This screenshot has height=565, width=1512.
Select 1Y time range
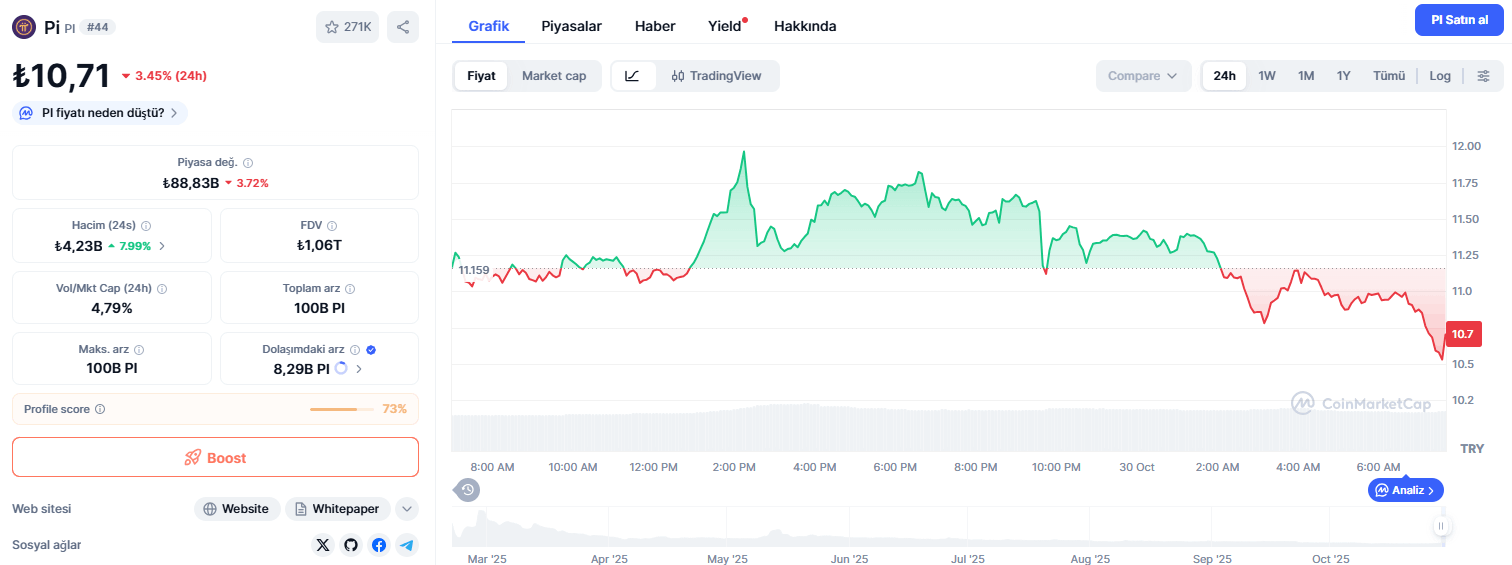pos(1344,76)
